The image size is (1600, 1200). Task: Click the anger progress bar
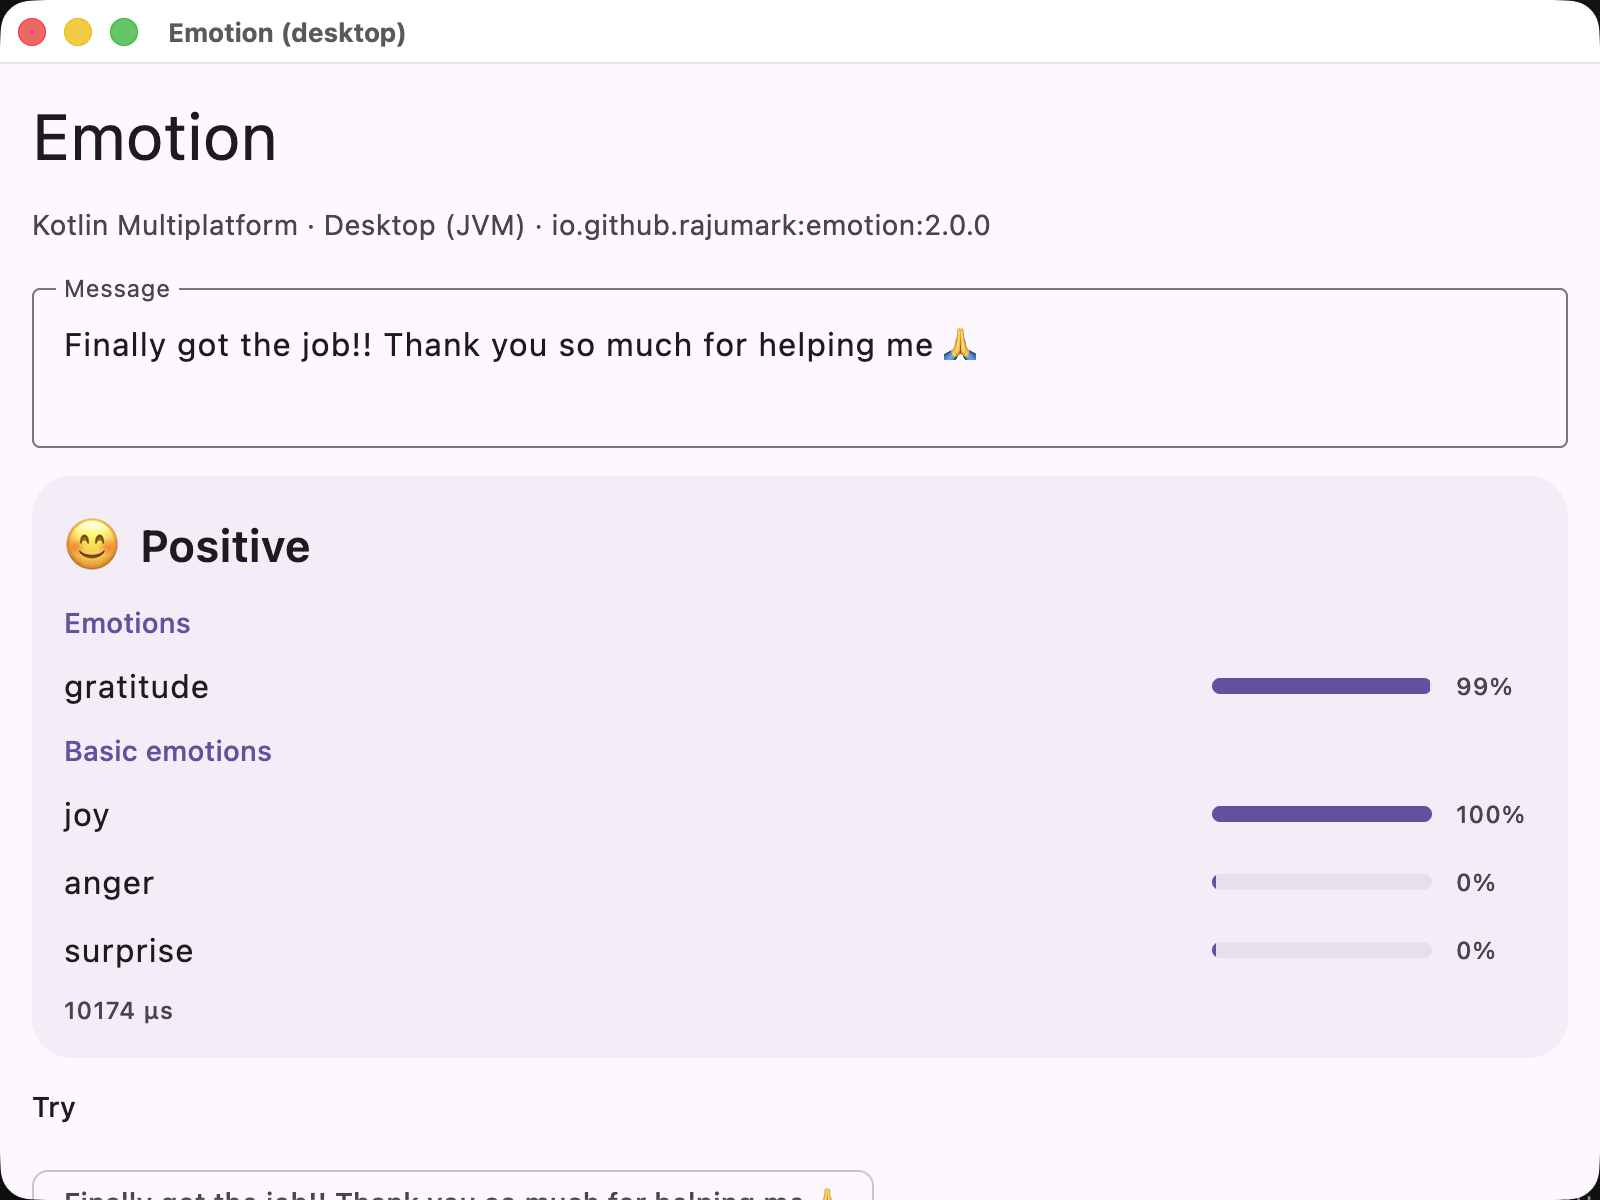click(x=1321, y=882)
